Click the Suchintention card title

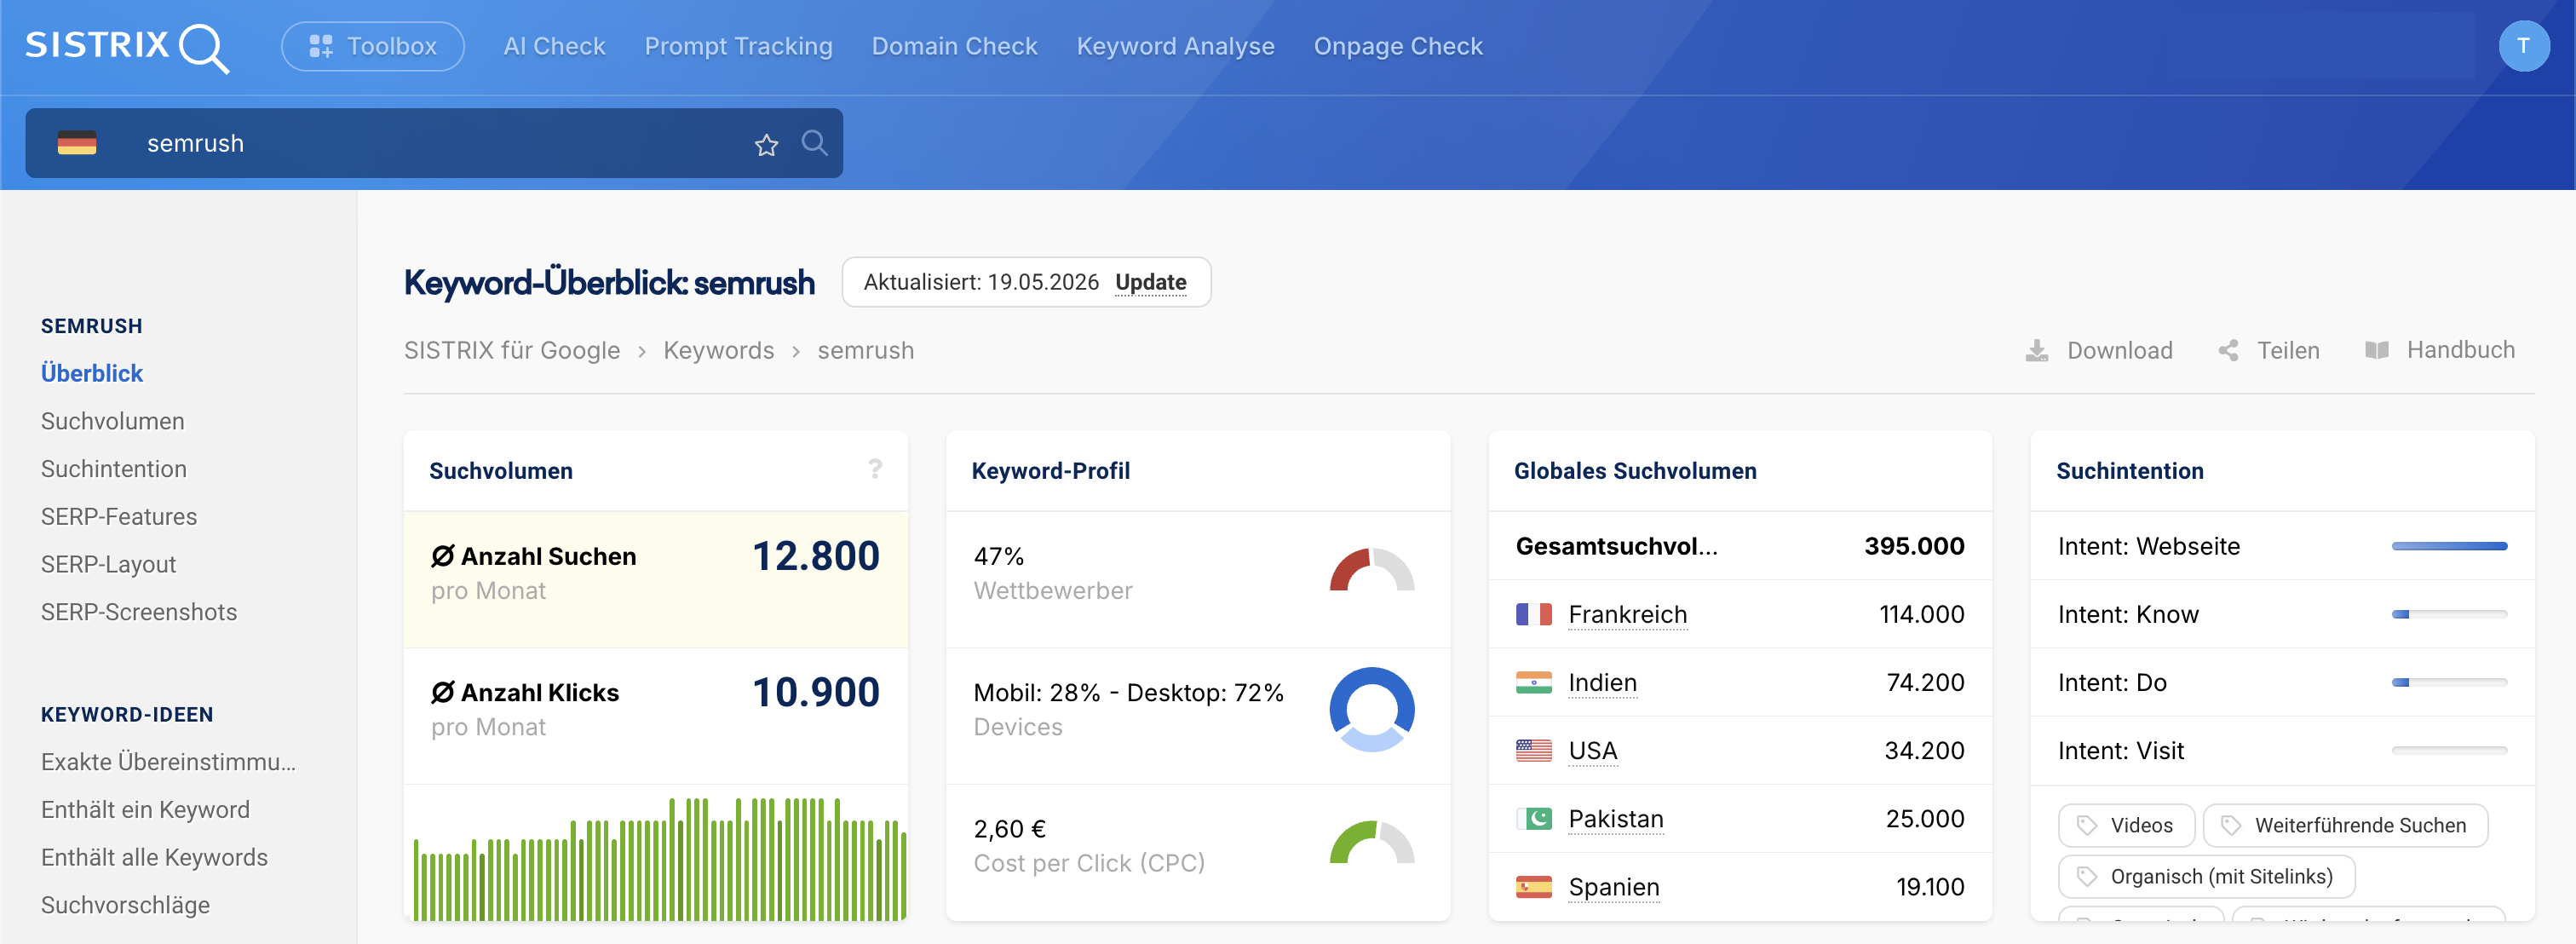point(2129,471)
